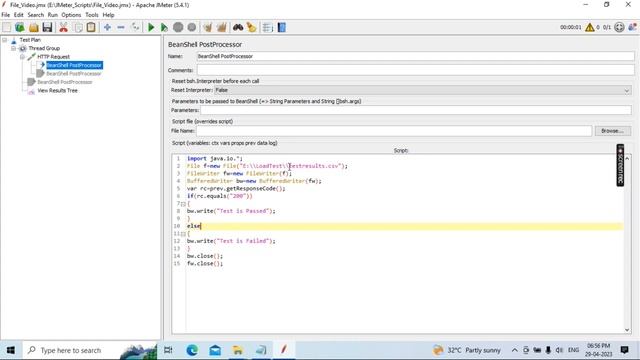Open the Options menu
640x360 pixels.
71,15
